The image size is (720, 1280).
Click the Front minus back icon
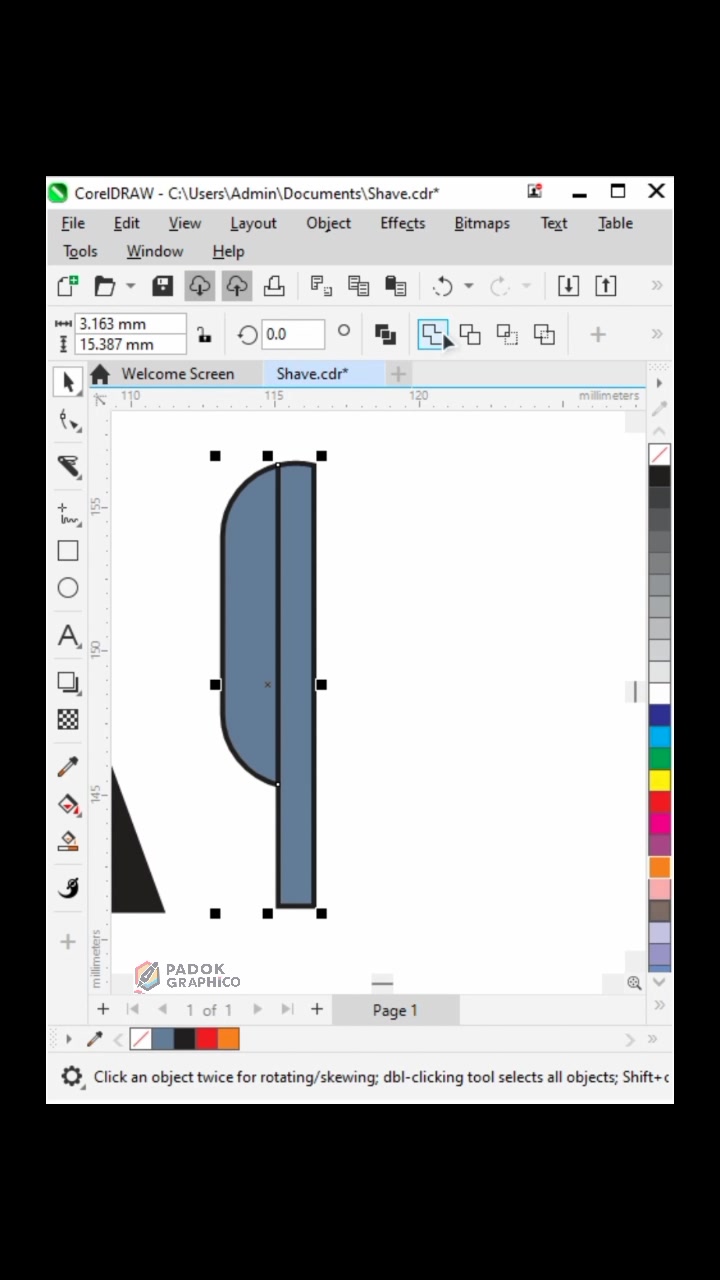point(544,334)
